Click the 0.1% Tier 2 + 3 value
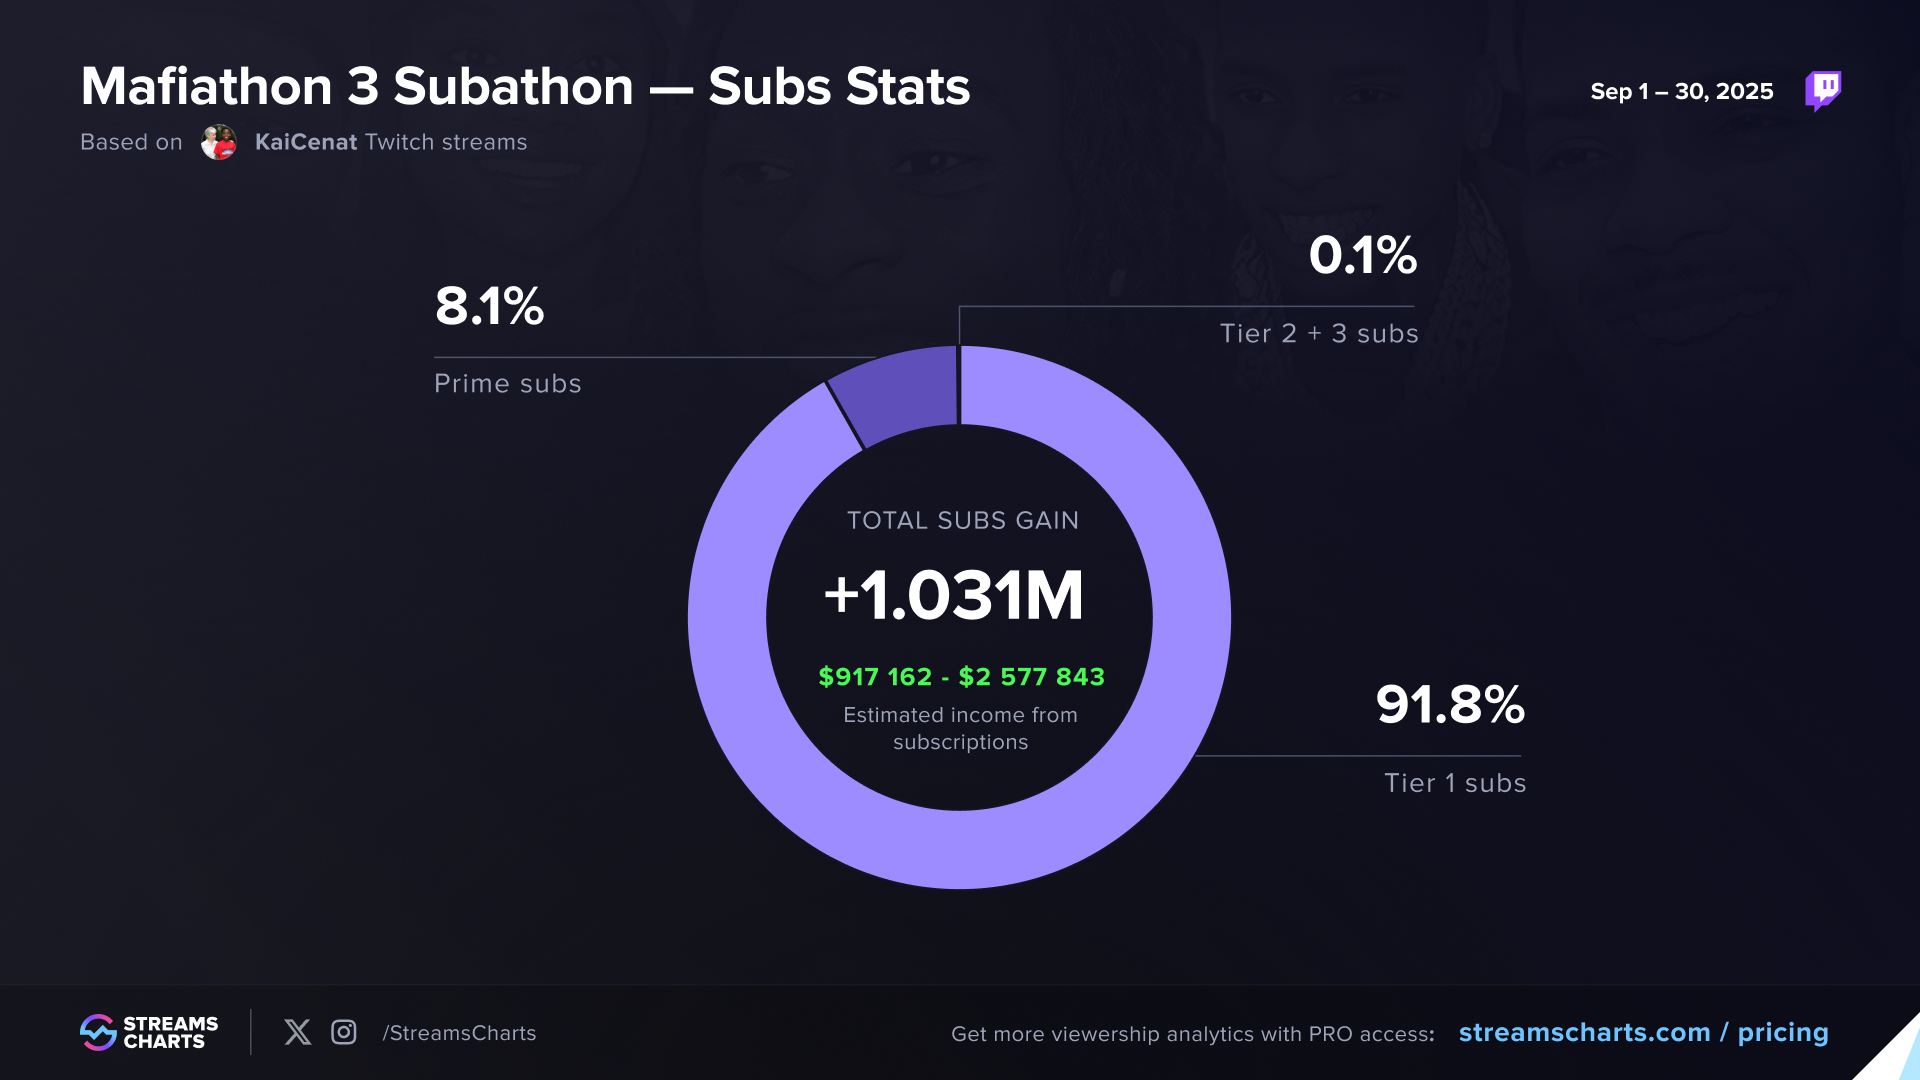This screenshot has width=1920, height=1080. click(1362, 255)
